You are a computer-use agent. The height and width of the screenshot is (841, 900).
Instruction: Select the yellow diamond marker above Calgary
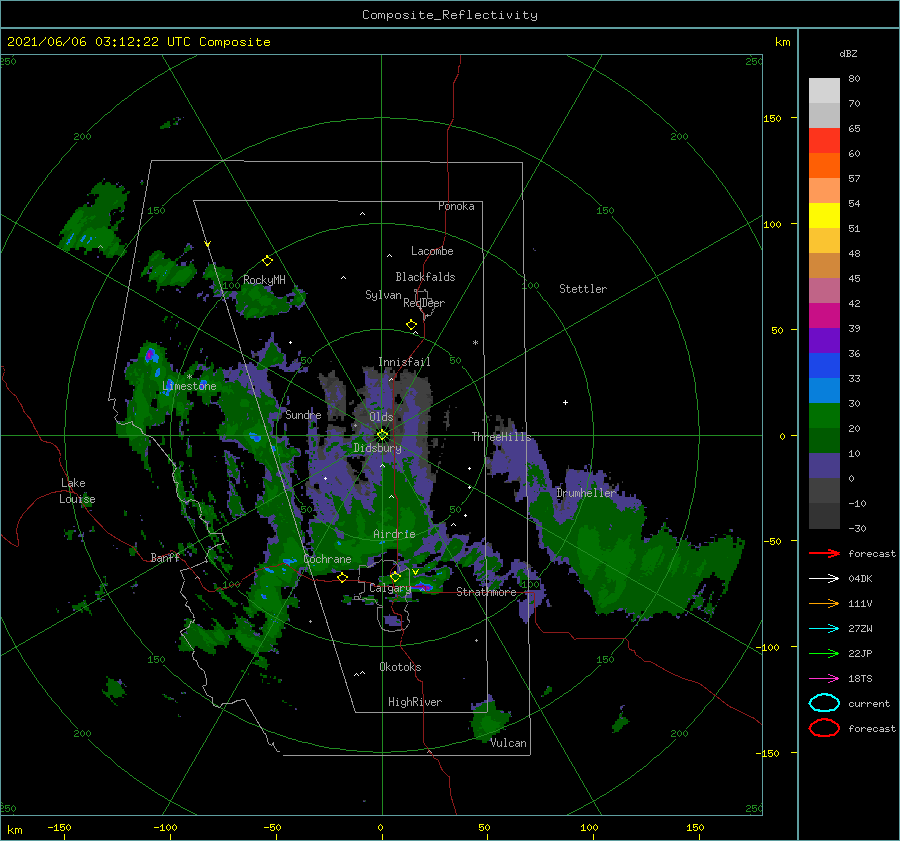tap(395, 576)
